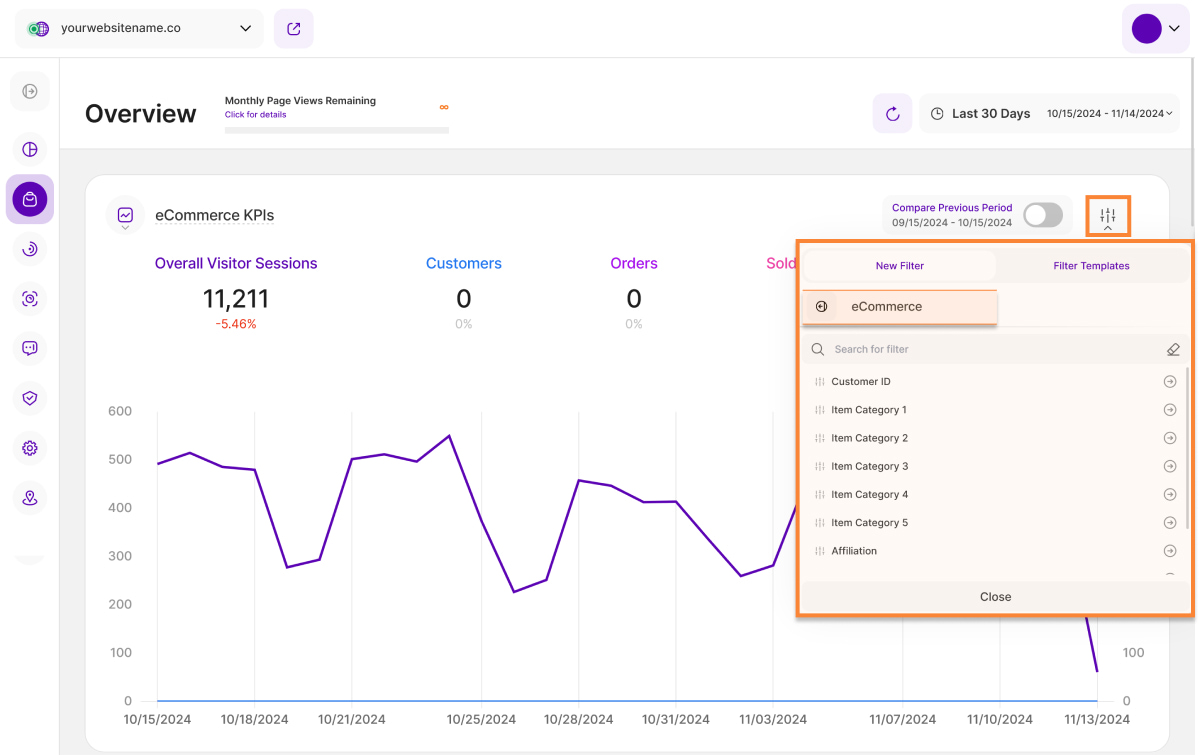Image resolution: width=1199 pixels, height=755 pixels.
Task: Select the Customer ID filter option
Action: (x=861, y=382)
